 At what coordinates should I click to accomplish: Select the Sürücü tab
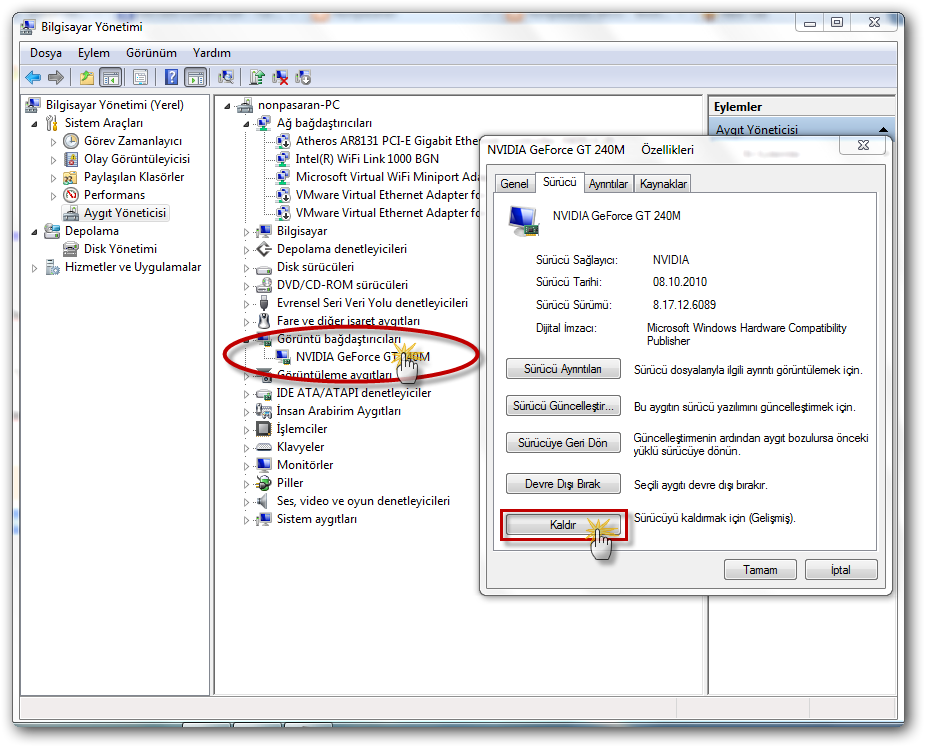(x=559, y=182)
